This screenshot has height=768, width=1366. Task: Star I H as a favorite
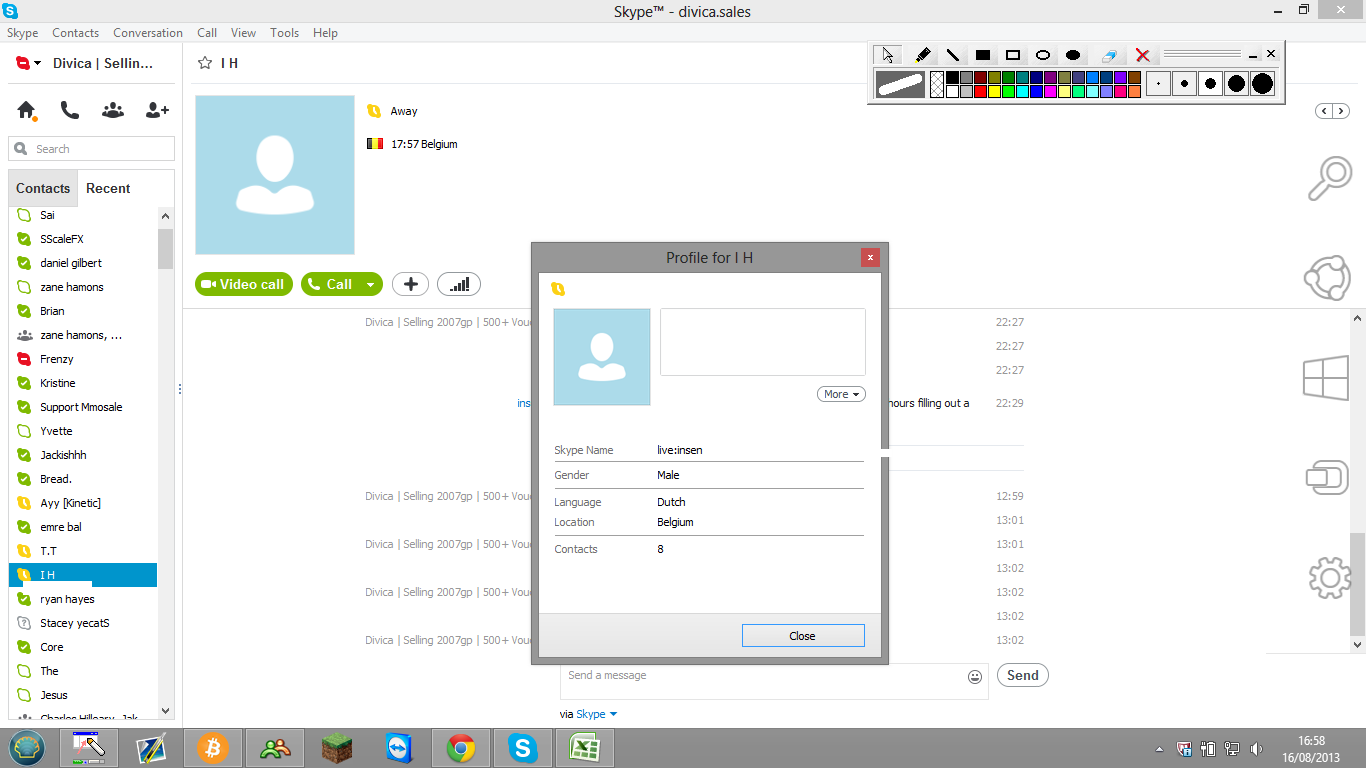pos(205,63)
